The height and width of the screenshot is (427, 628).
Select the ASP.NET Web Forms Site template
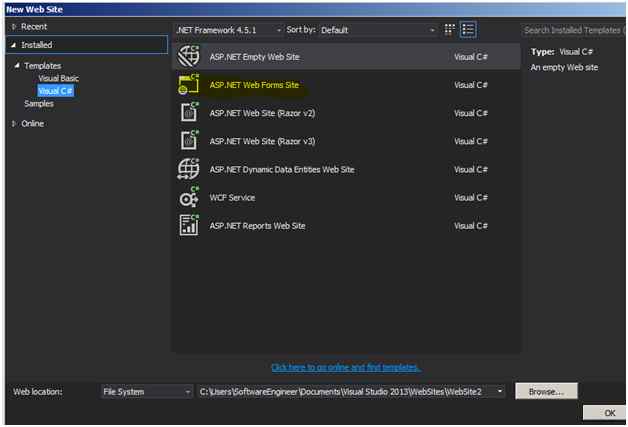pyautogui.click(x=347, y=85)
